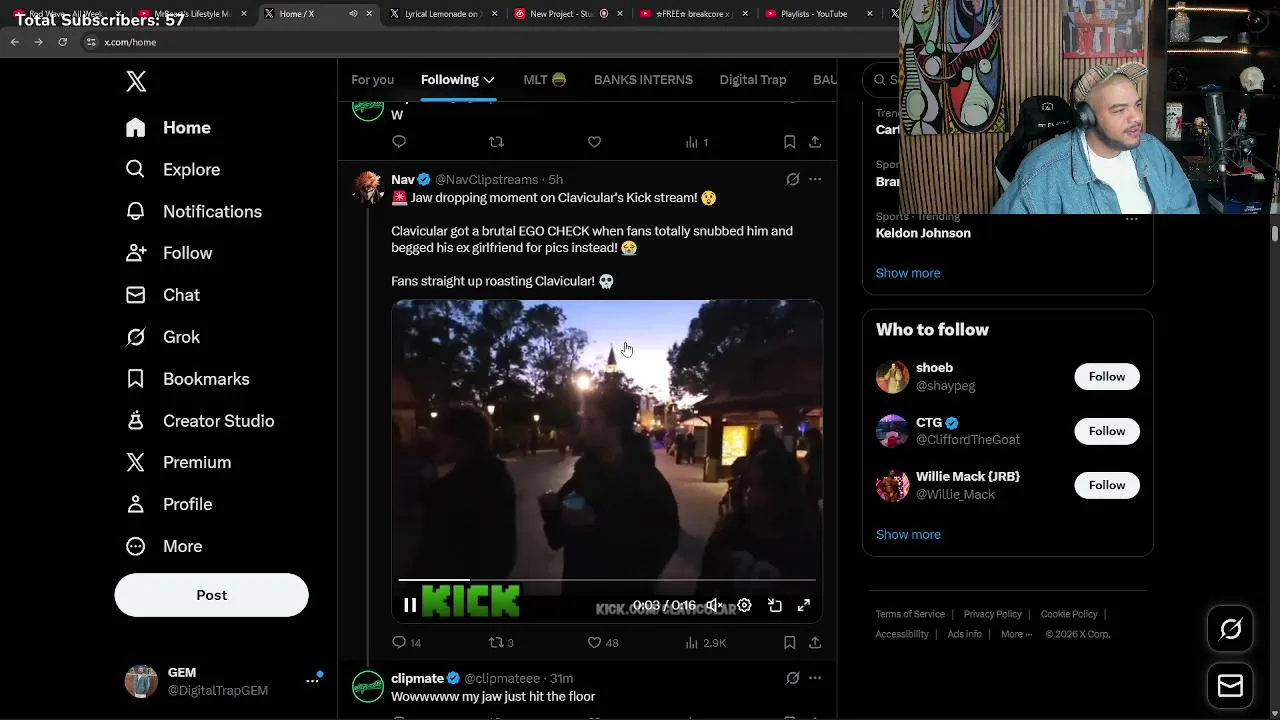Viewport: 1280px width, 720px height.
Task: Open Keldon Johnson trending topic
Action: tap(923, 233)
